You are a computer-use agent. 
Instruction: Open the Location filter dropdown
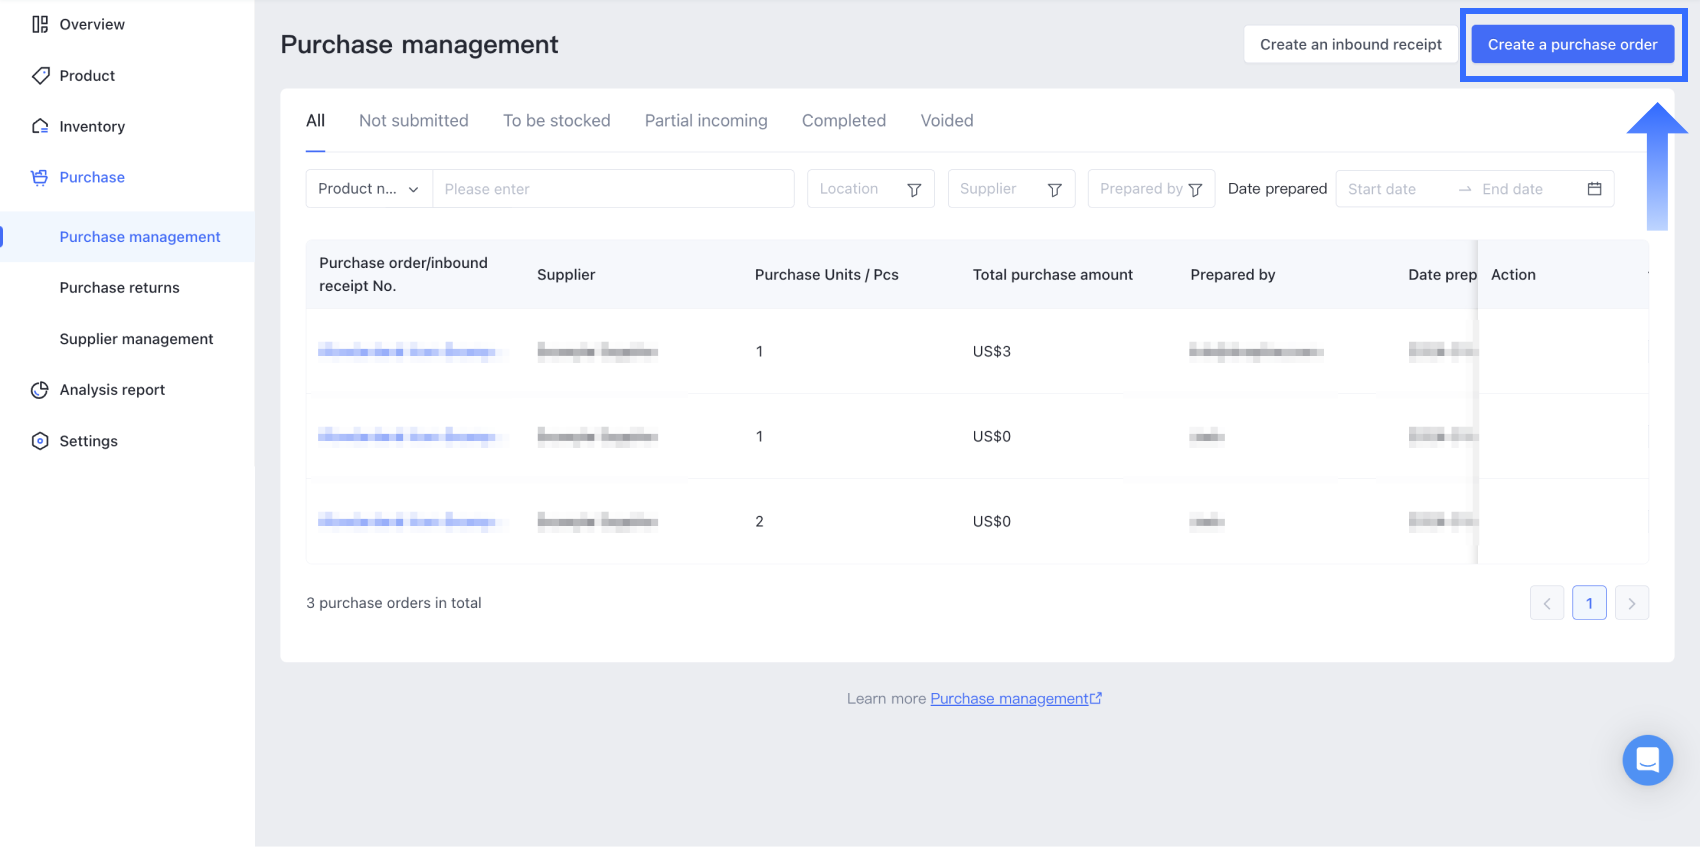pyautogui.click(x=871, y=188)
